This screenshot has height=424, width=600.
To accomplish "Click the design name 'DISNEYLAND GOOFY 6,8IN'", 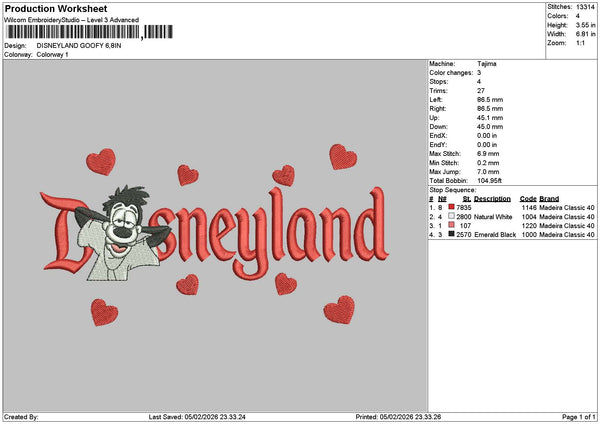I will click(79, 46).
